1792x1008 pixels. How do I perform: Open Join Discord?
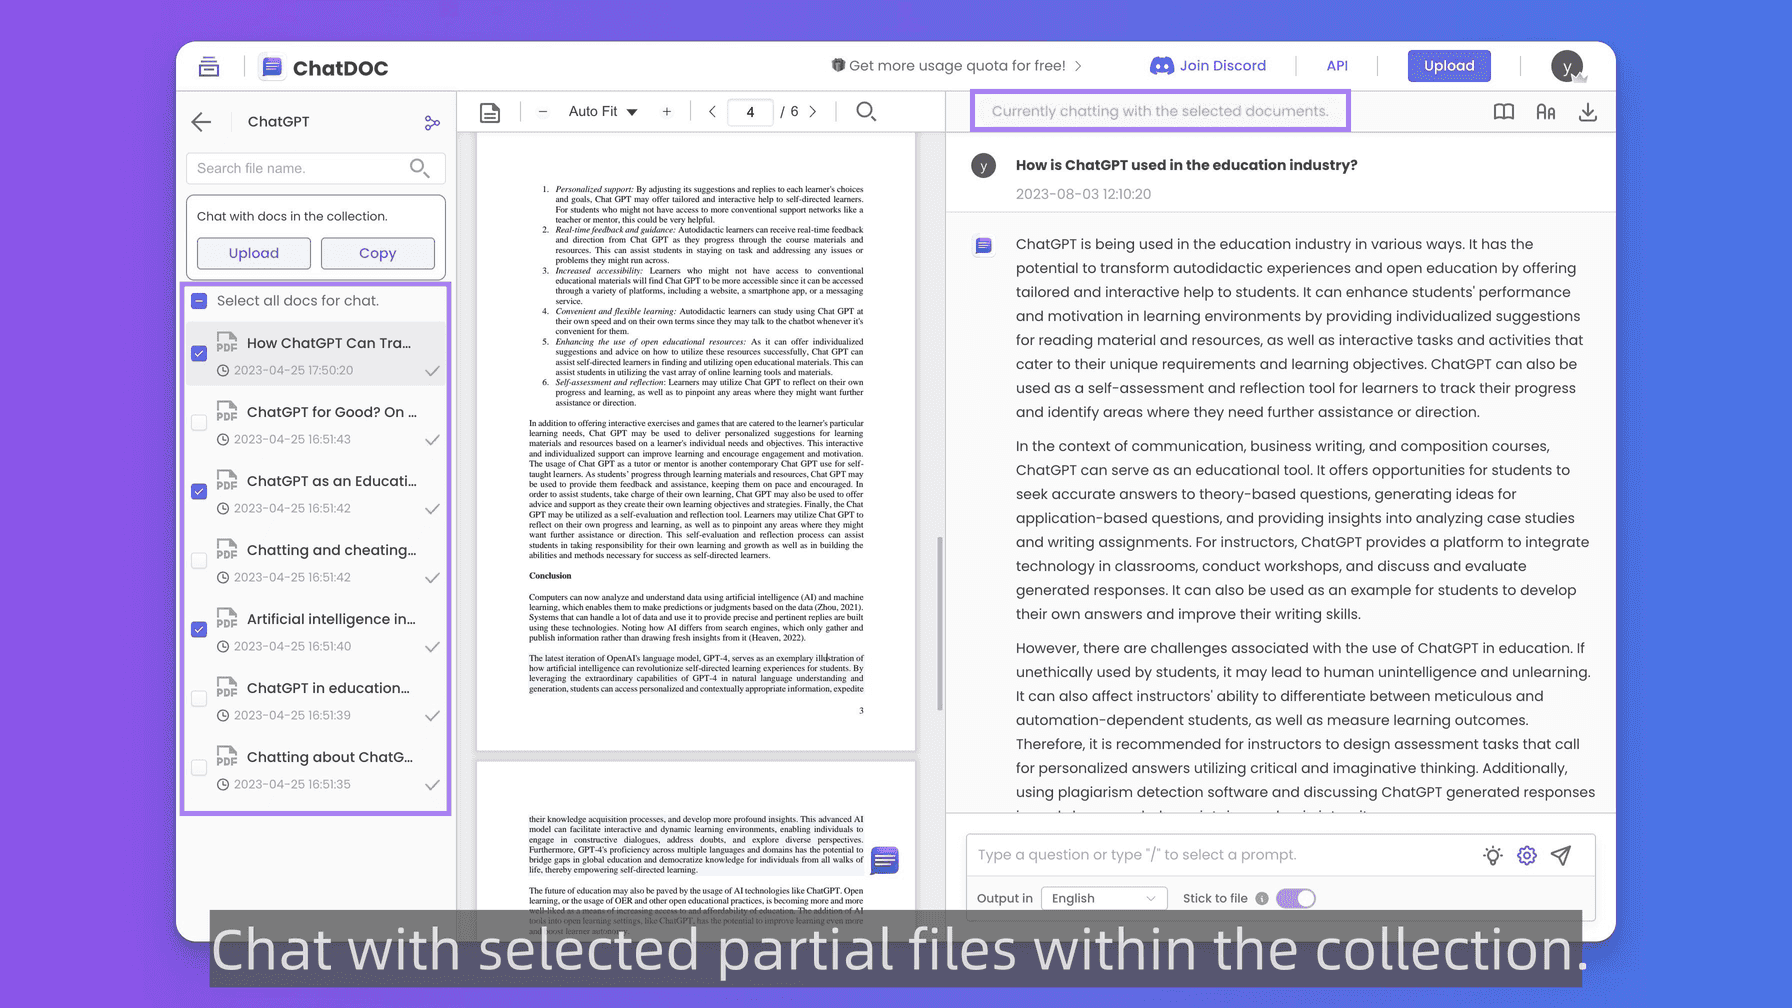[1208, 65]
